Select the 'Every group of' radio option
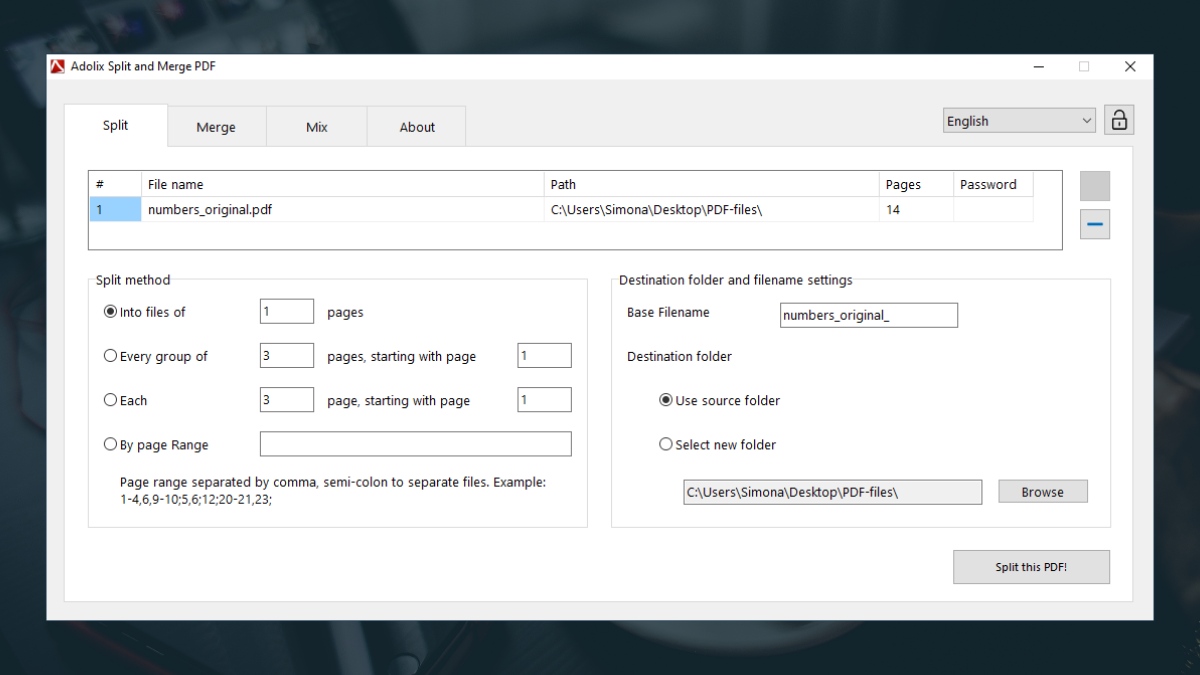1200x675 pixels. coord(156,356)
